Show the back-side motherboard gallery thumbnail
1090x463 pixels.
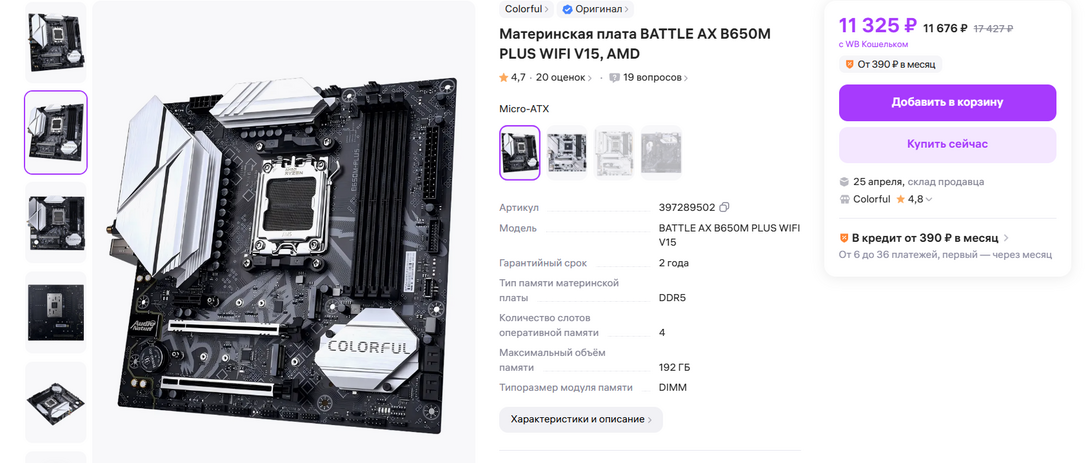coord(56,312)
